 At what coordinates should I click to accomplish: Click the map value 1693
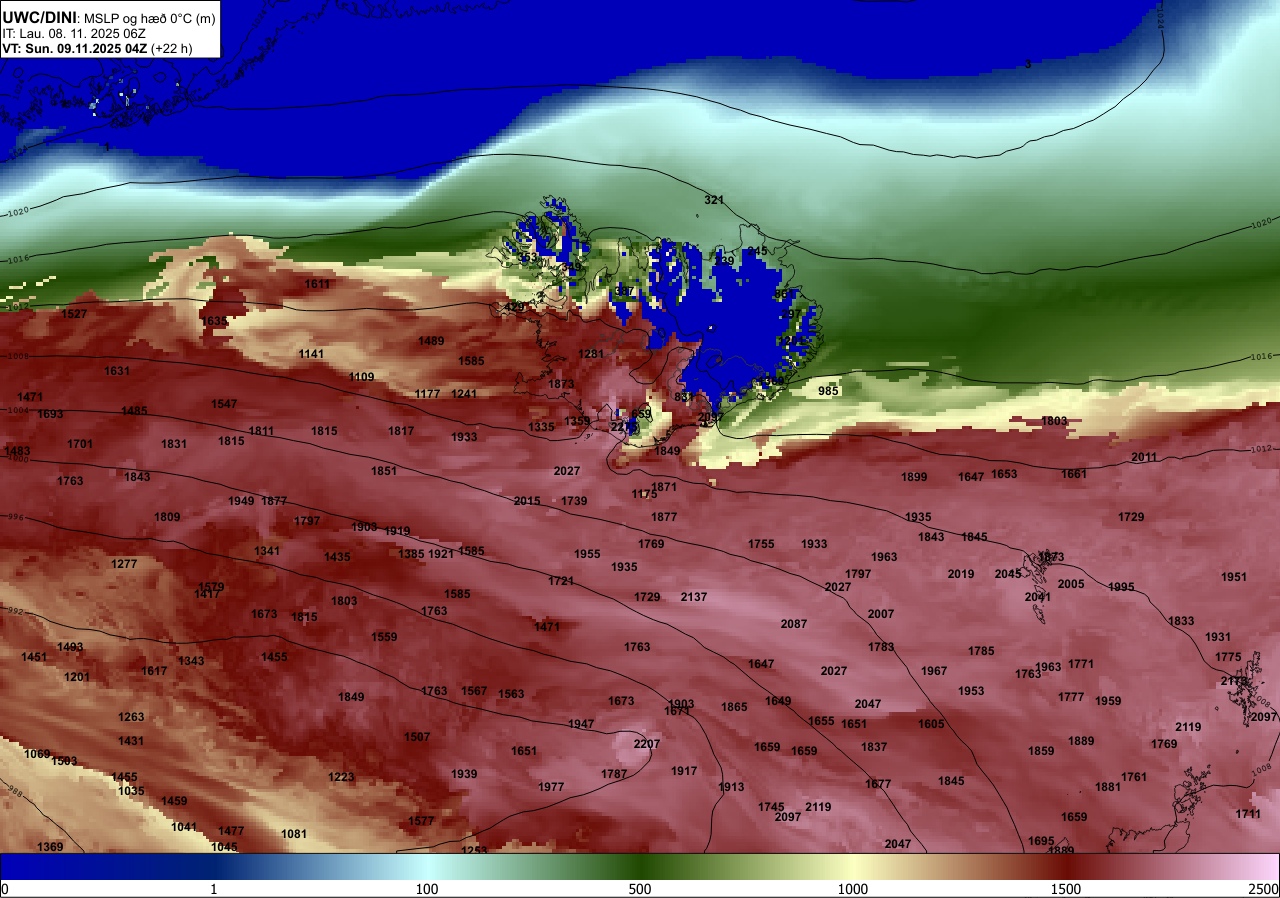tap(50, 414)
